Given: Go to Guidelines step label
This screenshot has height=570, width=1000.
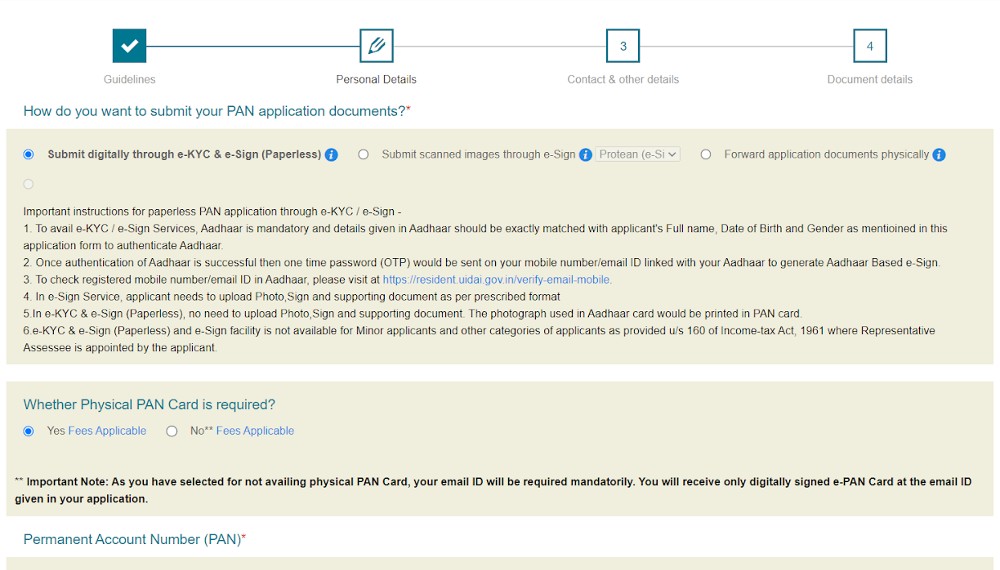Looking at the screenshot, I should (129, 79).
